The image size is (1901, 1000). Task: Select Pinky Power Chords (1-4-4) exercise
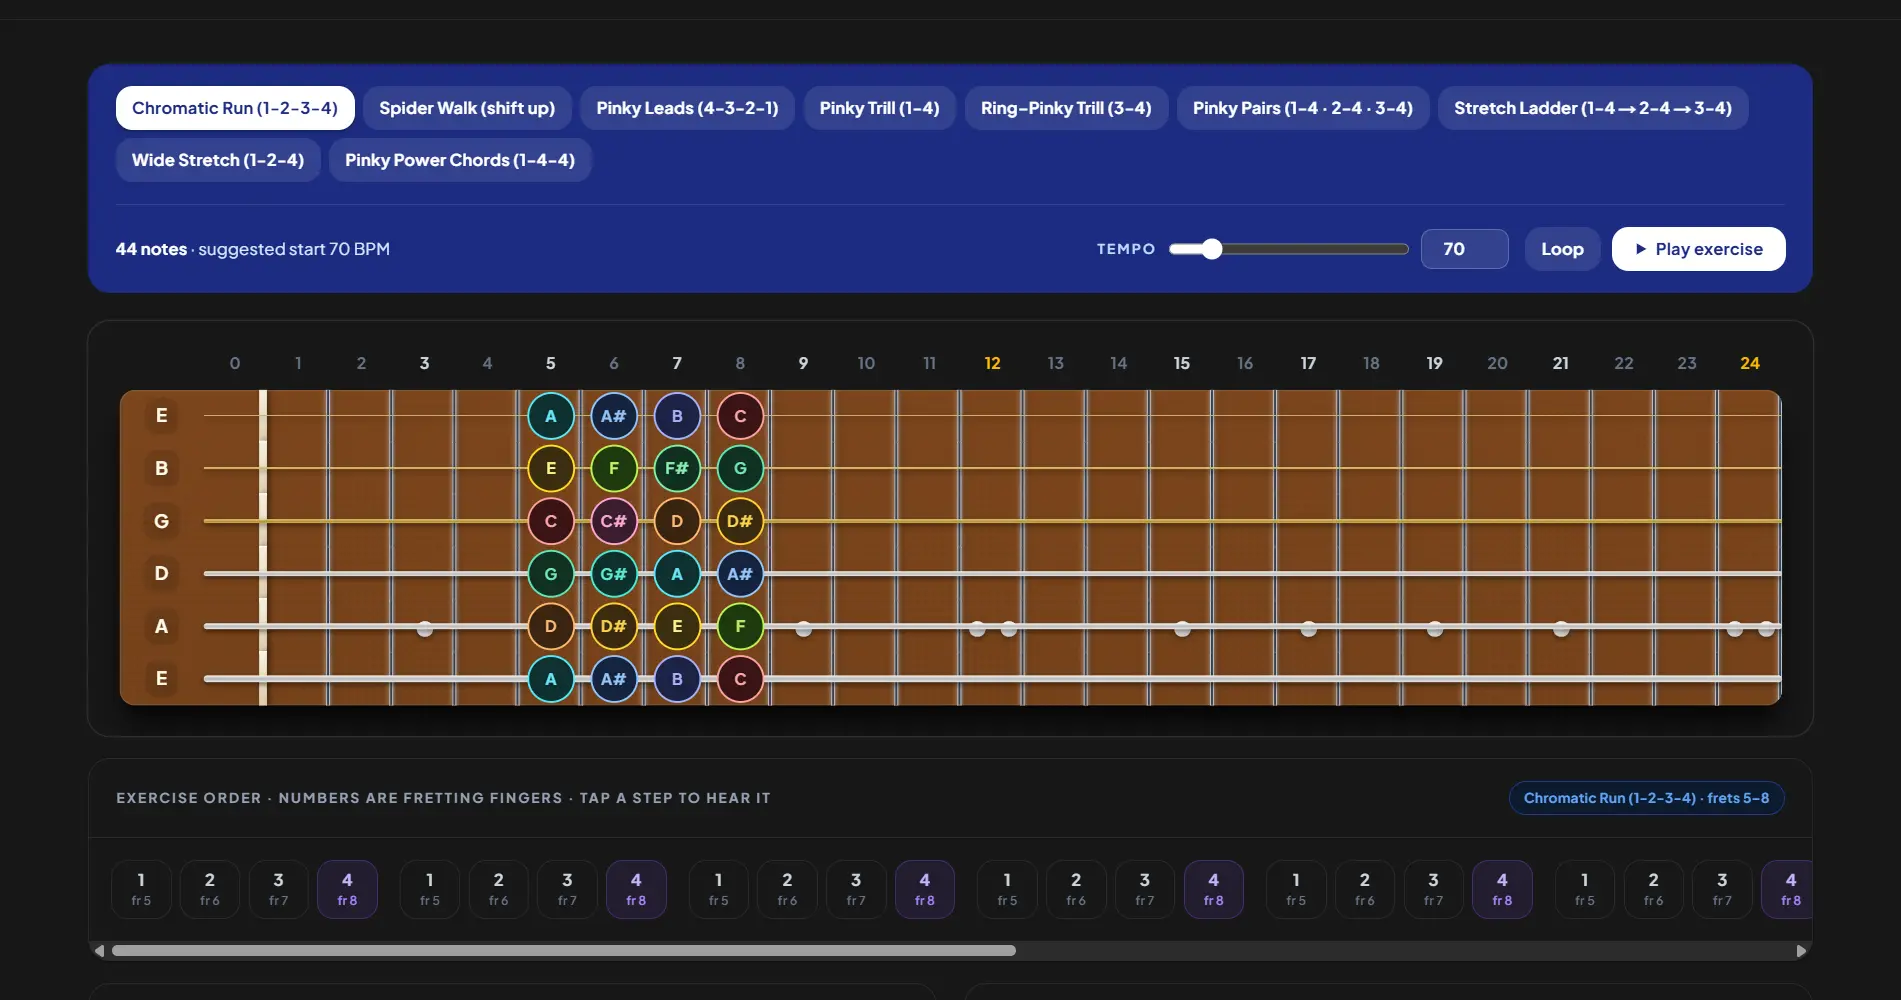click(x=460, y=160)
